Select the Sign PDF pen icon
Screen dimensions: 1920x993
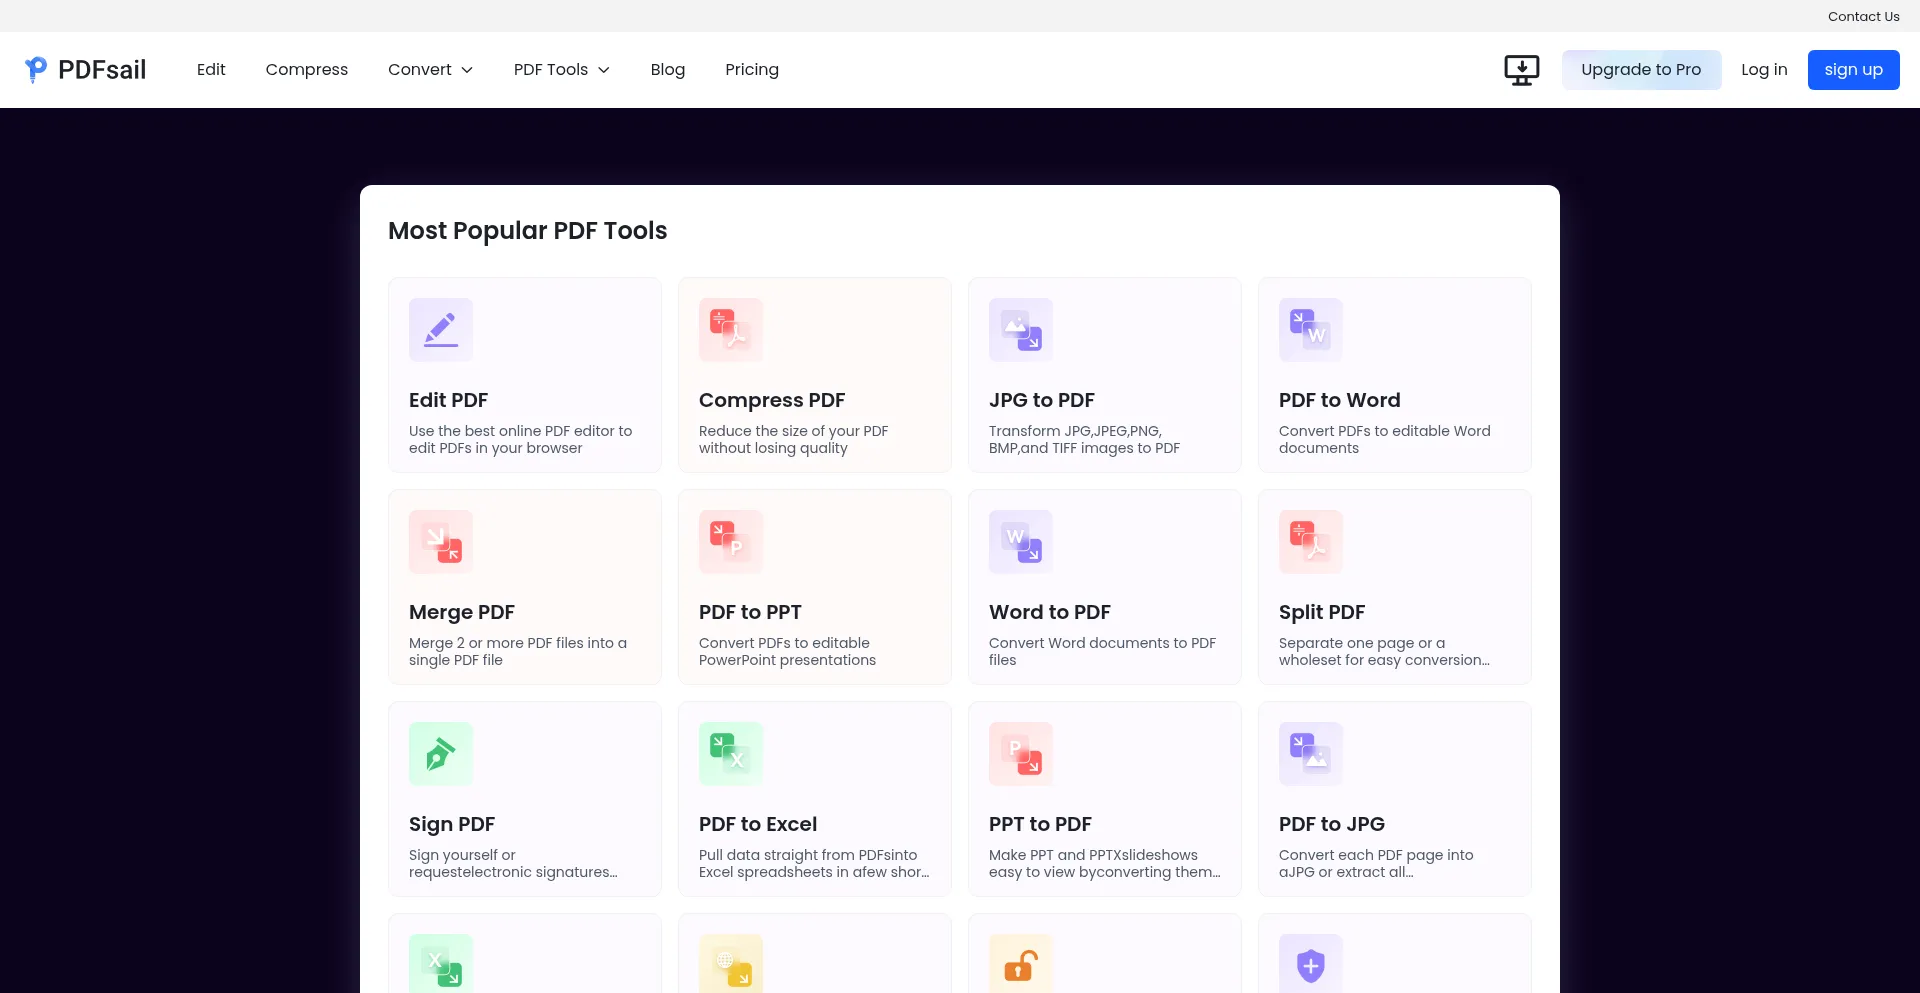coord(440,754)
